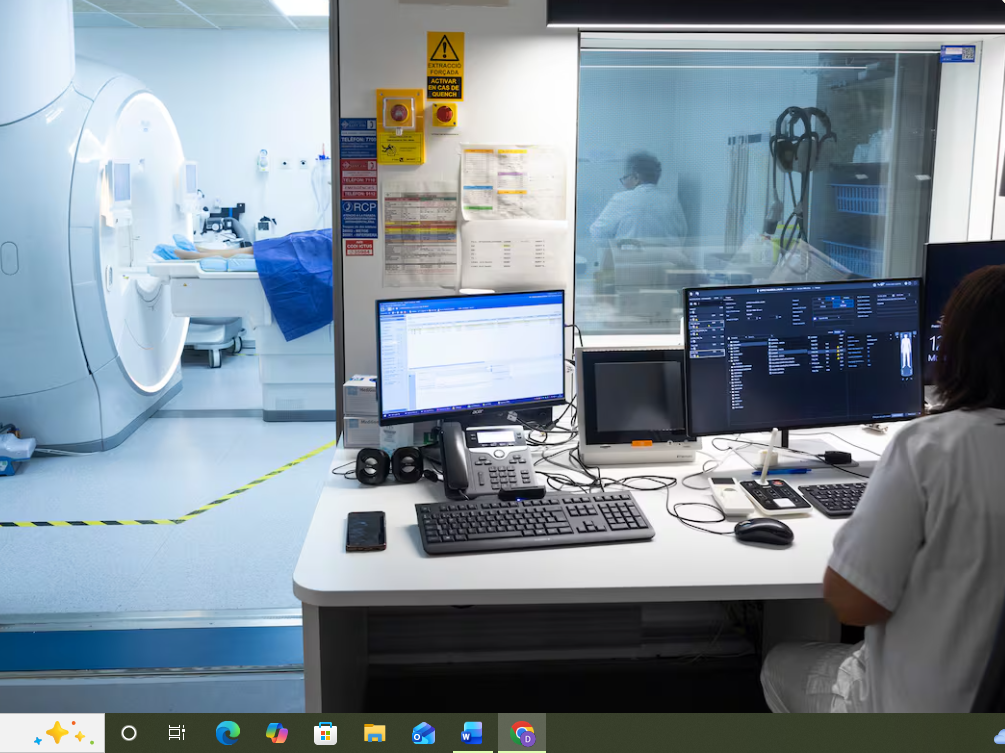This screenshot has height=753, width=1005.
Task: Click the left Acer monitor in the photo
Action: coord(470,350)
